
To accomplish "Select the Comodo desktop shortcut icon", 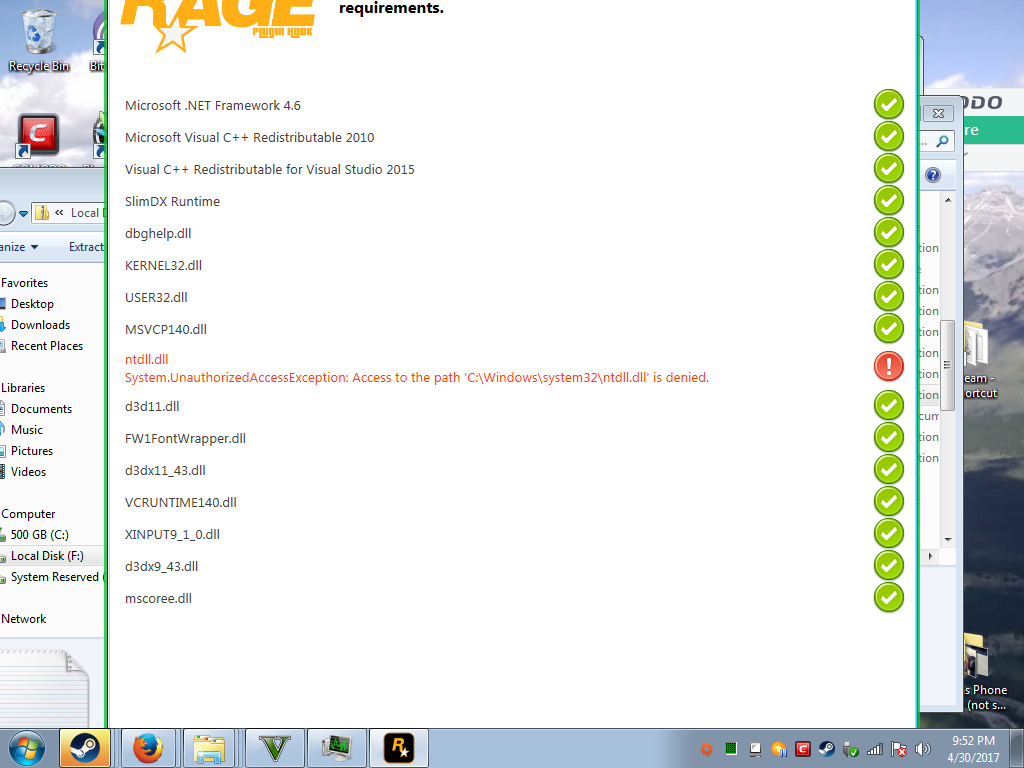I will [x=37, y=136].
